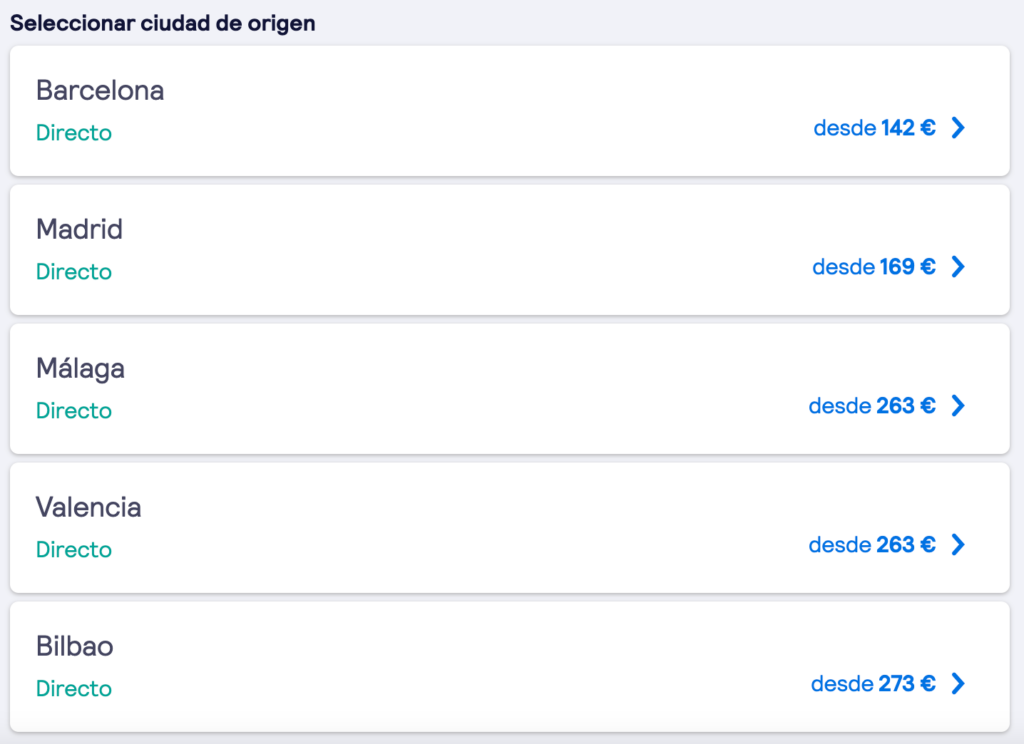Choose Valencia as origin city
Image resolution: width=1024 pixels, height=744 pixels.
pyautogui.click(x=88, y=508)
